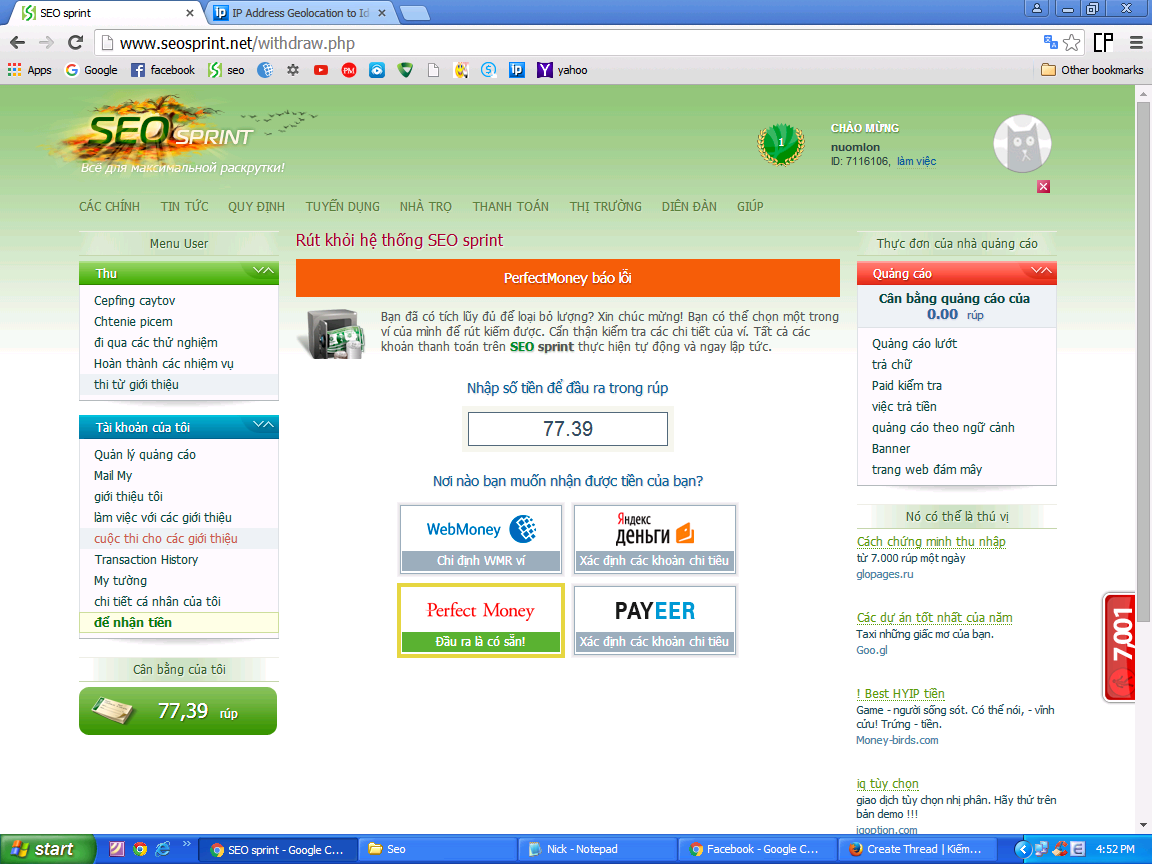Click the extension icon beside the star
The width and height of the screenshot is (1152, 864).
tap(1103, 43)
